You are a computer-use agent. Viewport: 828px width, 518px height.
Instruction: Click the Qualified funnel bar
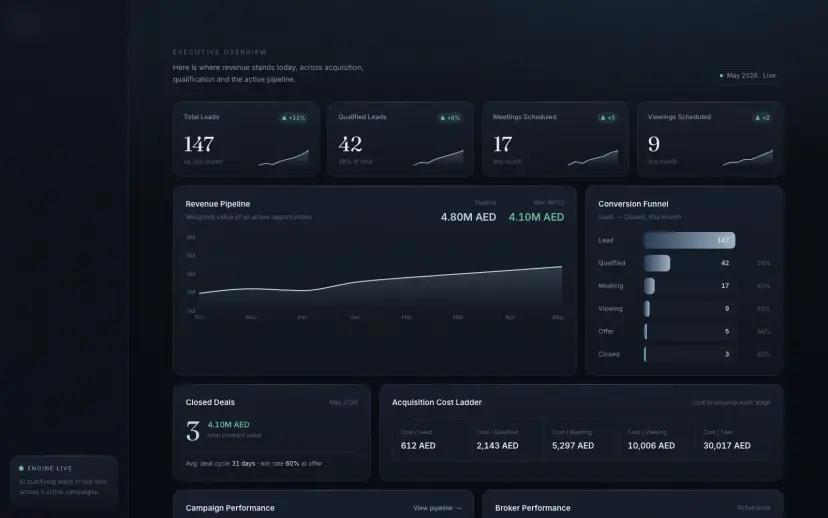pyautogui.click(x=657, y=263)
